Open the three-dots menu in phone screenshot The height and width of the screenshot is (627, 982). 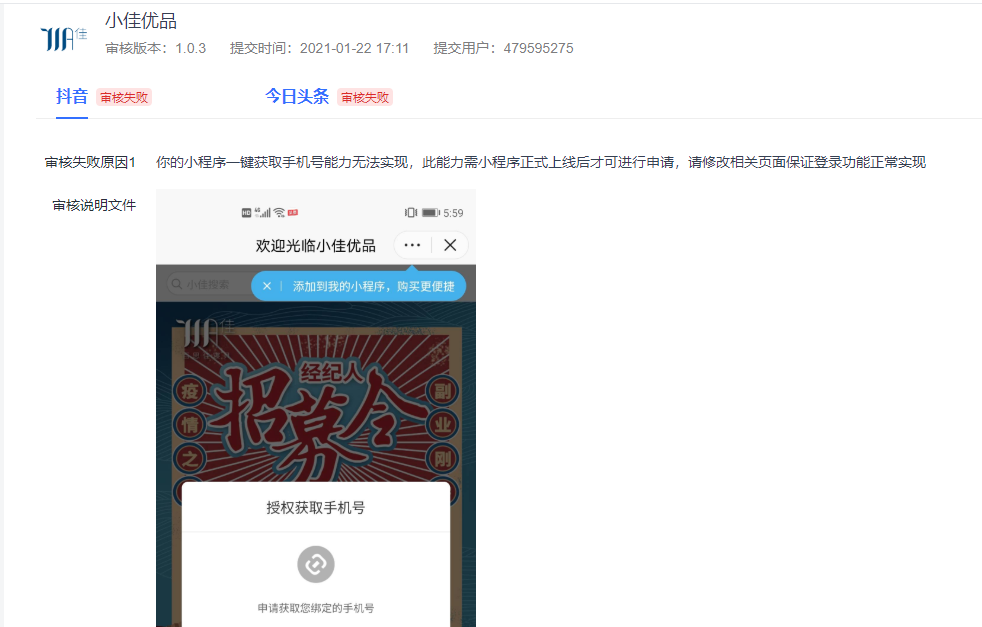pyautogui.click(x=412, y=245)
